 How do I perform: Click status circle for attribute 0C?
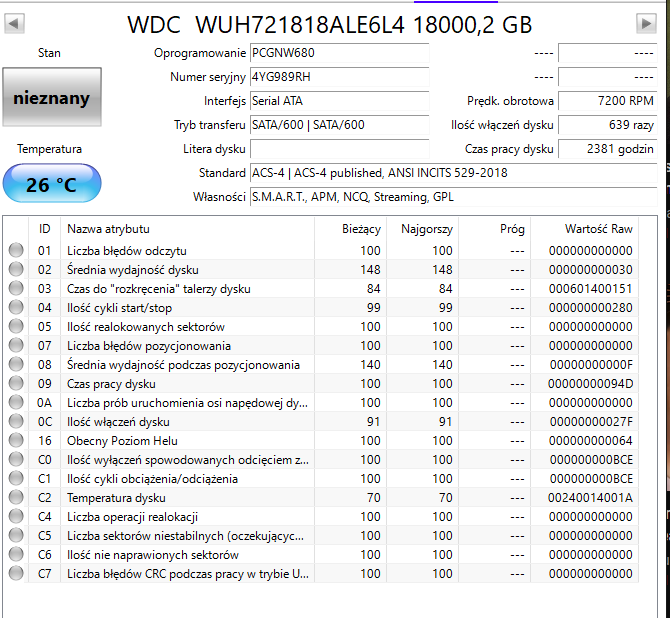(16, 421)
